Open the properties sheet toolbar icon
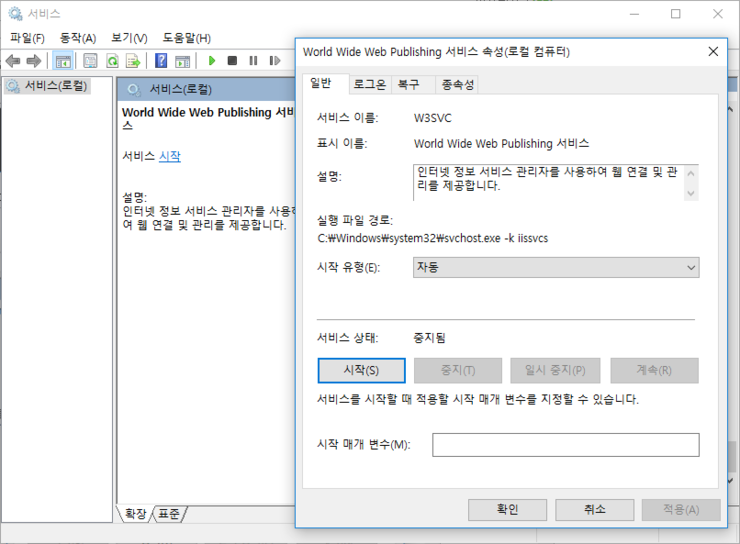The image size is (740, 544). (90, 61)
